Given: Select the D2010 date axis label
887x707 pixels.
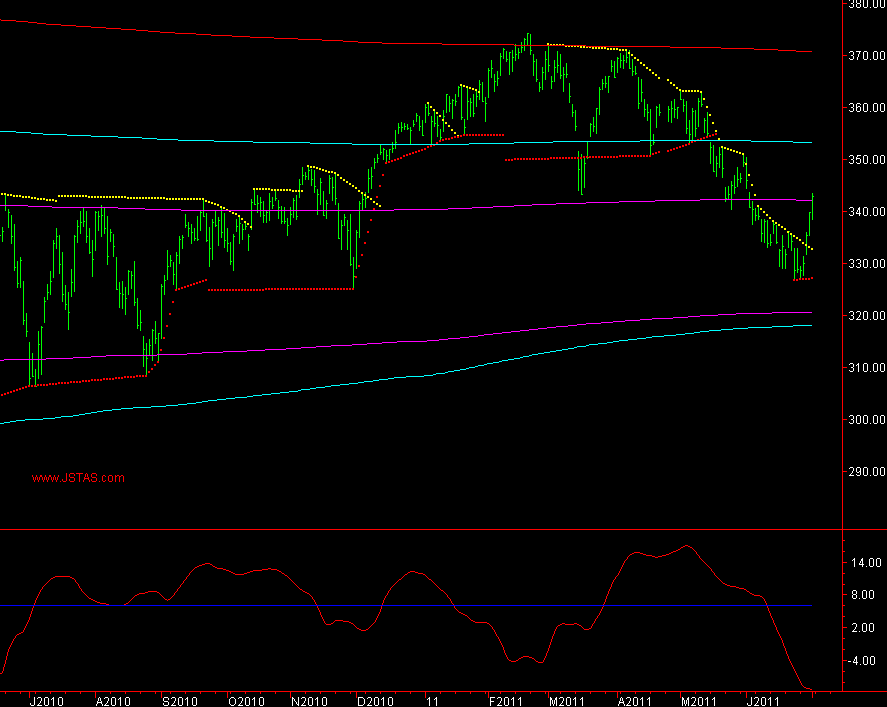Looking at the screenshot, I should pos(374,700).
